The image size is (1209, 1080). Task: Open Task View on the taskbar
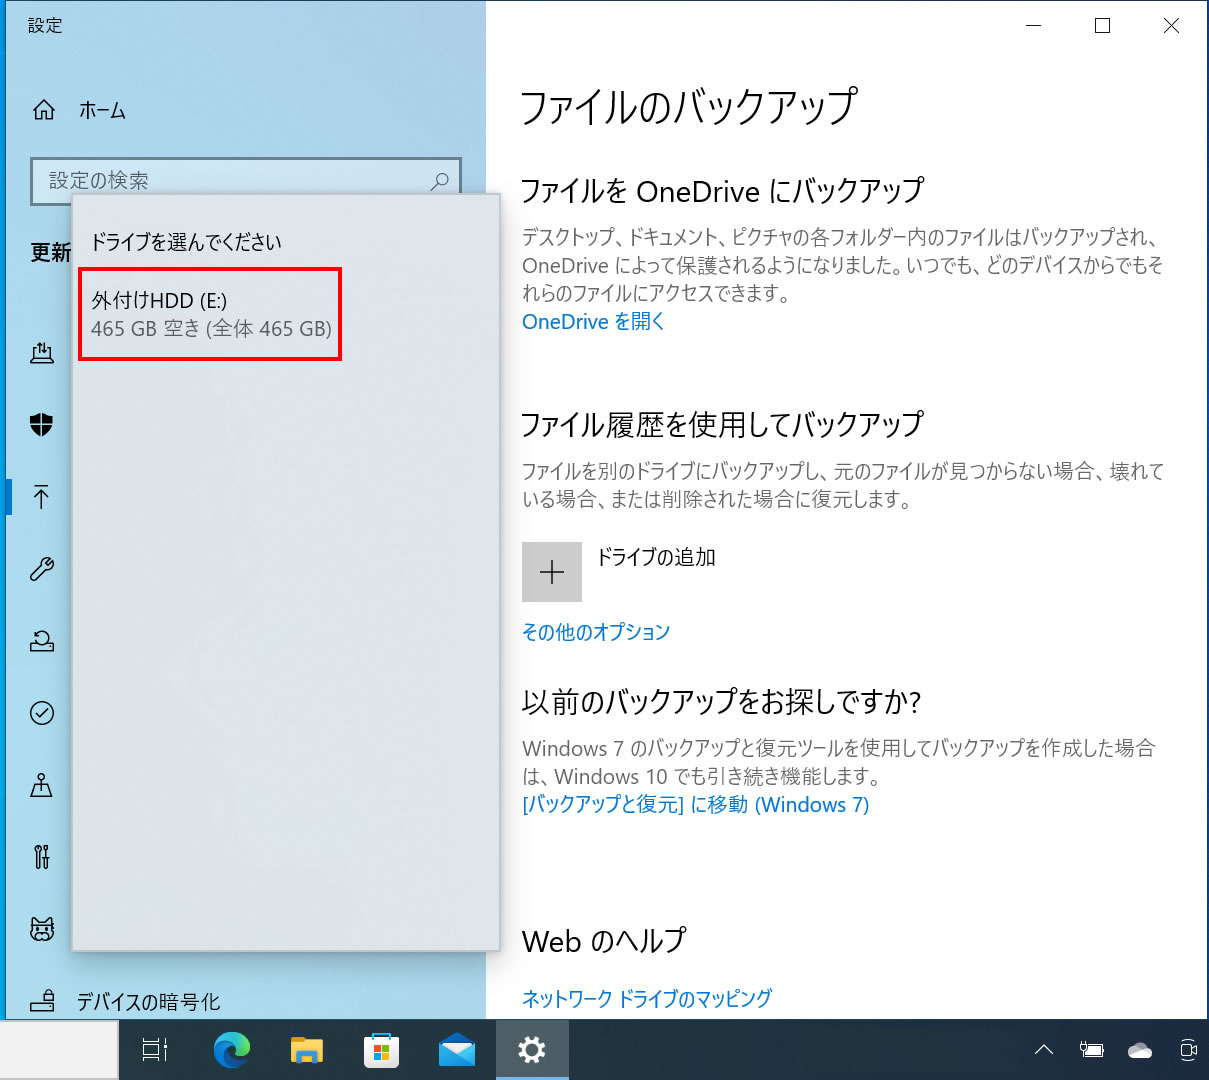[155, 1050]
